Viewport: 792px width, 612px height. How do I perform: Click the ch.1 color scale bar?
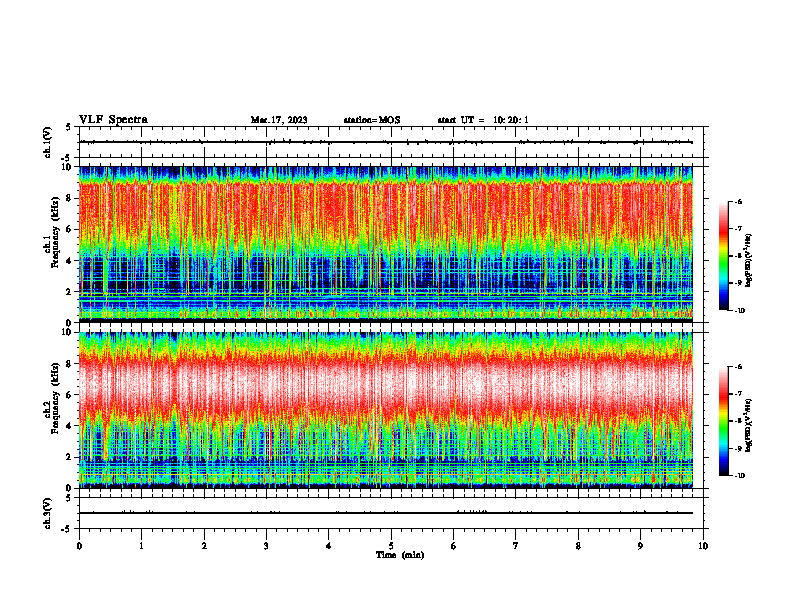tap(724, 256)
